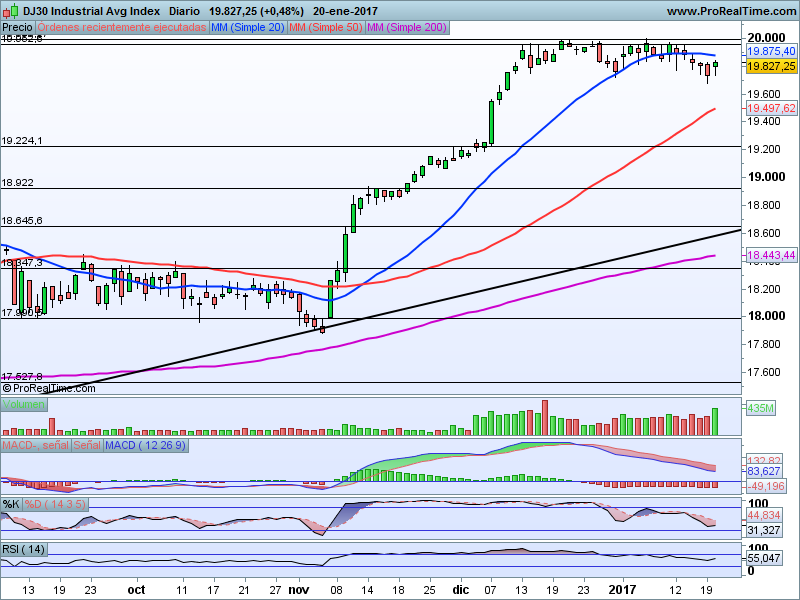Select the Precio legend tab
This screenshot has width=800, height=600.
[18, 28]
